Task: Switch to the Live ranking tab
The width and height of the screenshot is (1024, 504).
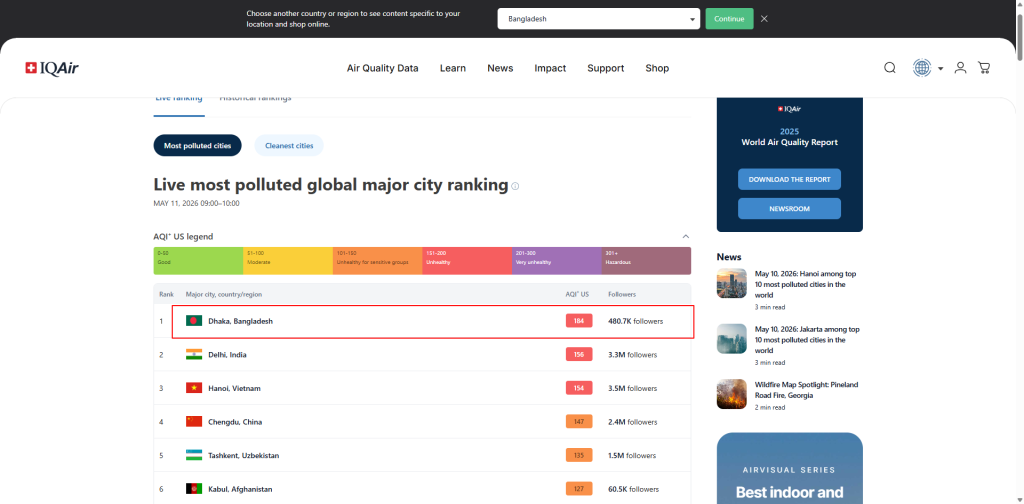Action: [179, 99]
